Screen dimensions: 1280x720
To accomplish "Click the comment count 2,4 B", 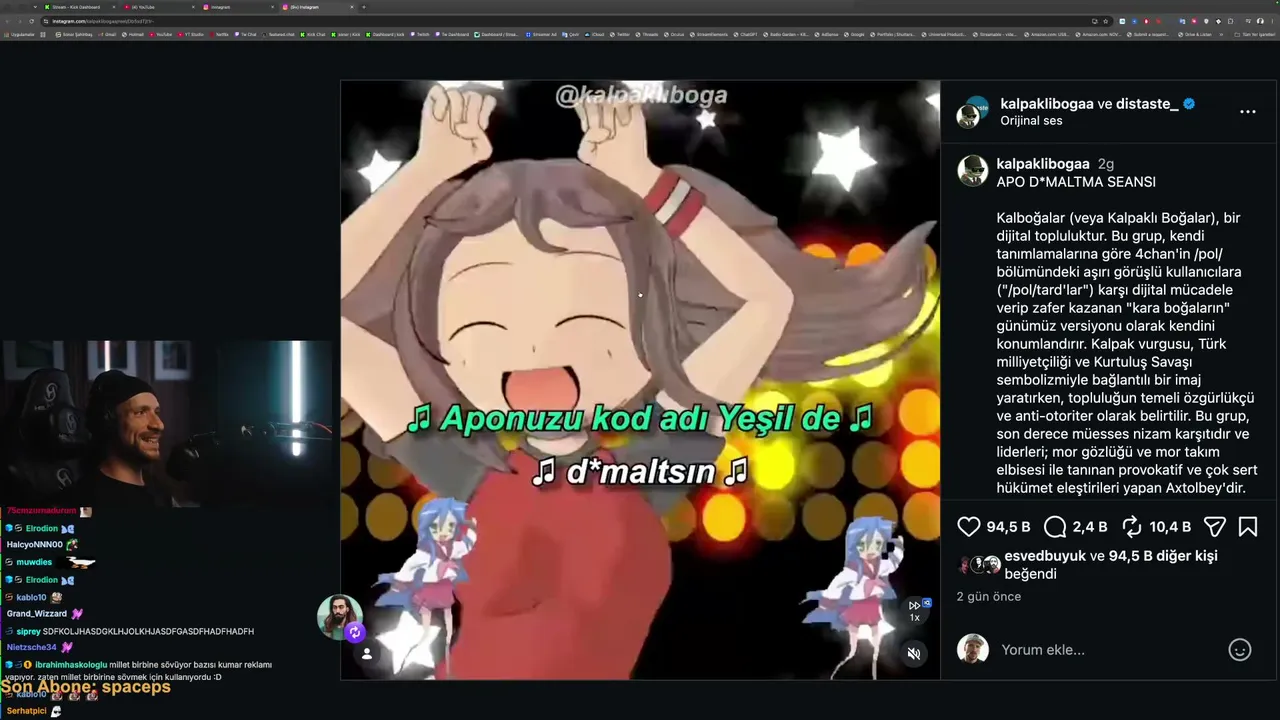I will pyautogui.click(x=1090, y=527).
